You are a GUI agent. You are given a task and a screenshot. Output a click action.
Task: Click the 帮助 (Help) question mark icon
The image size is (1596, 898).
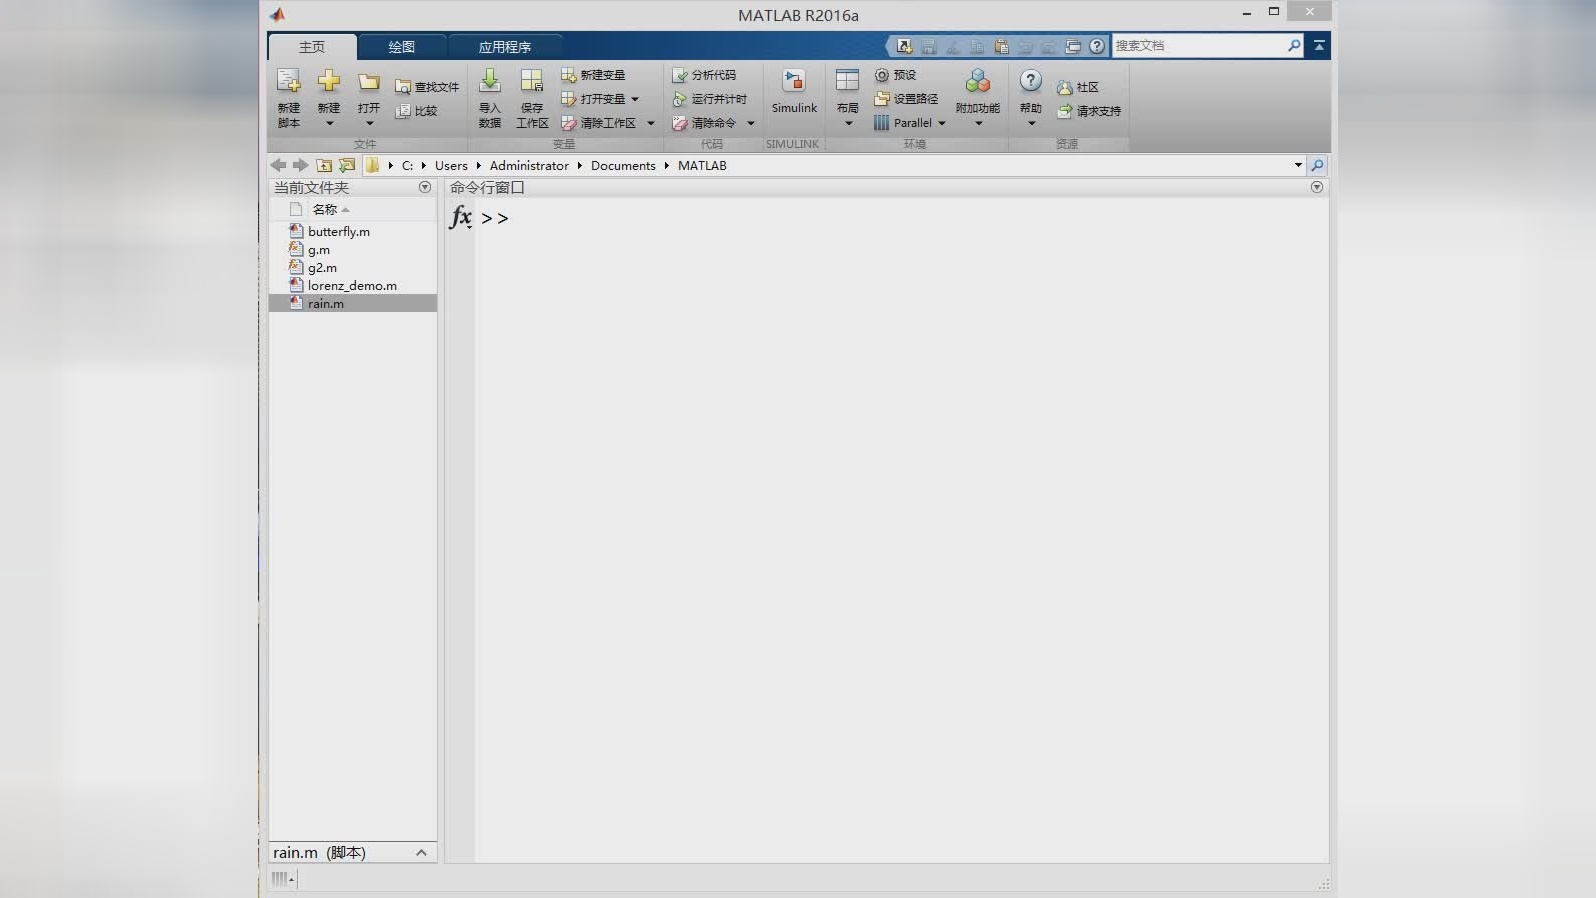click(x=1031, y=81)
